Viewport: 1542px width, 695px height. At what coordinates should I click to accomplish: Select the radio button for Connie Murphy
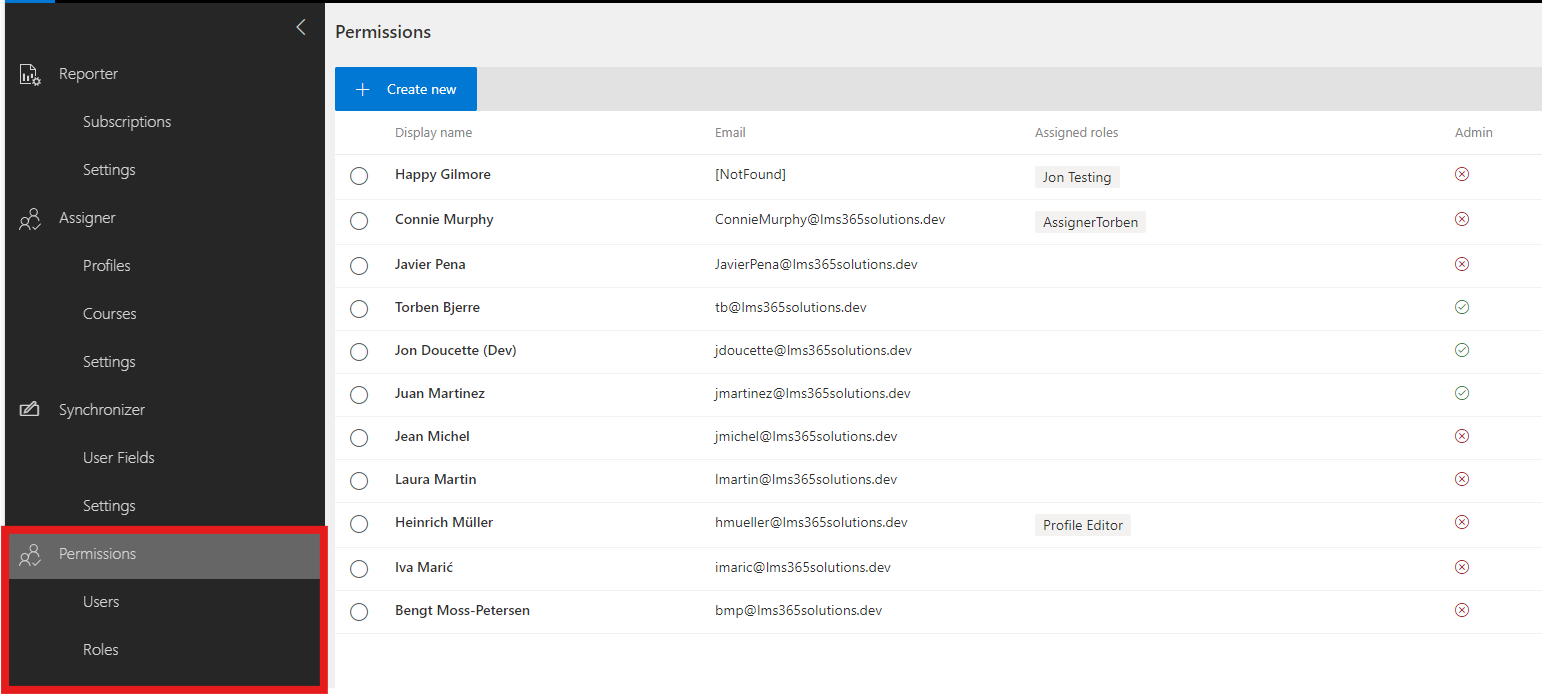[x=359, y=221]
